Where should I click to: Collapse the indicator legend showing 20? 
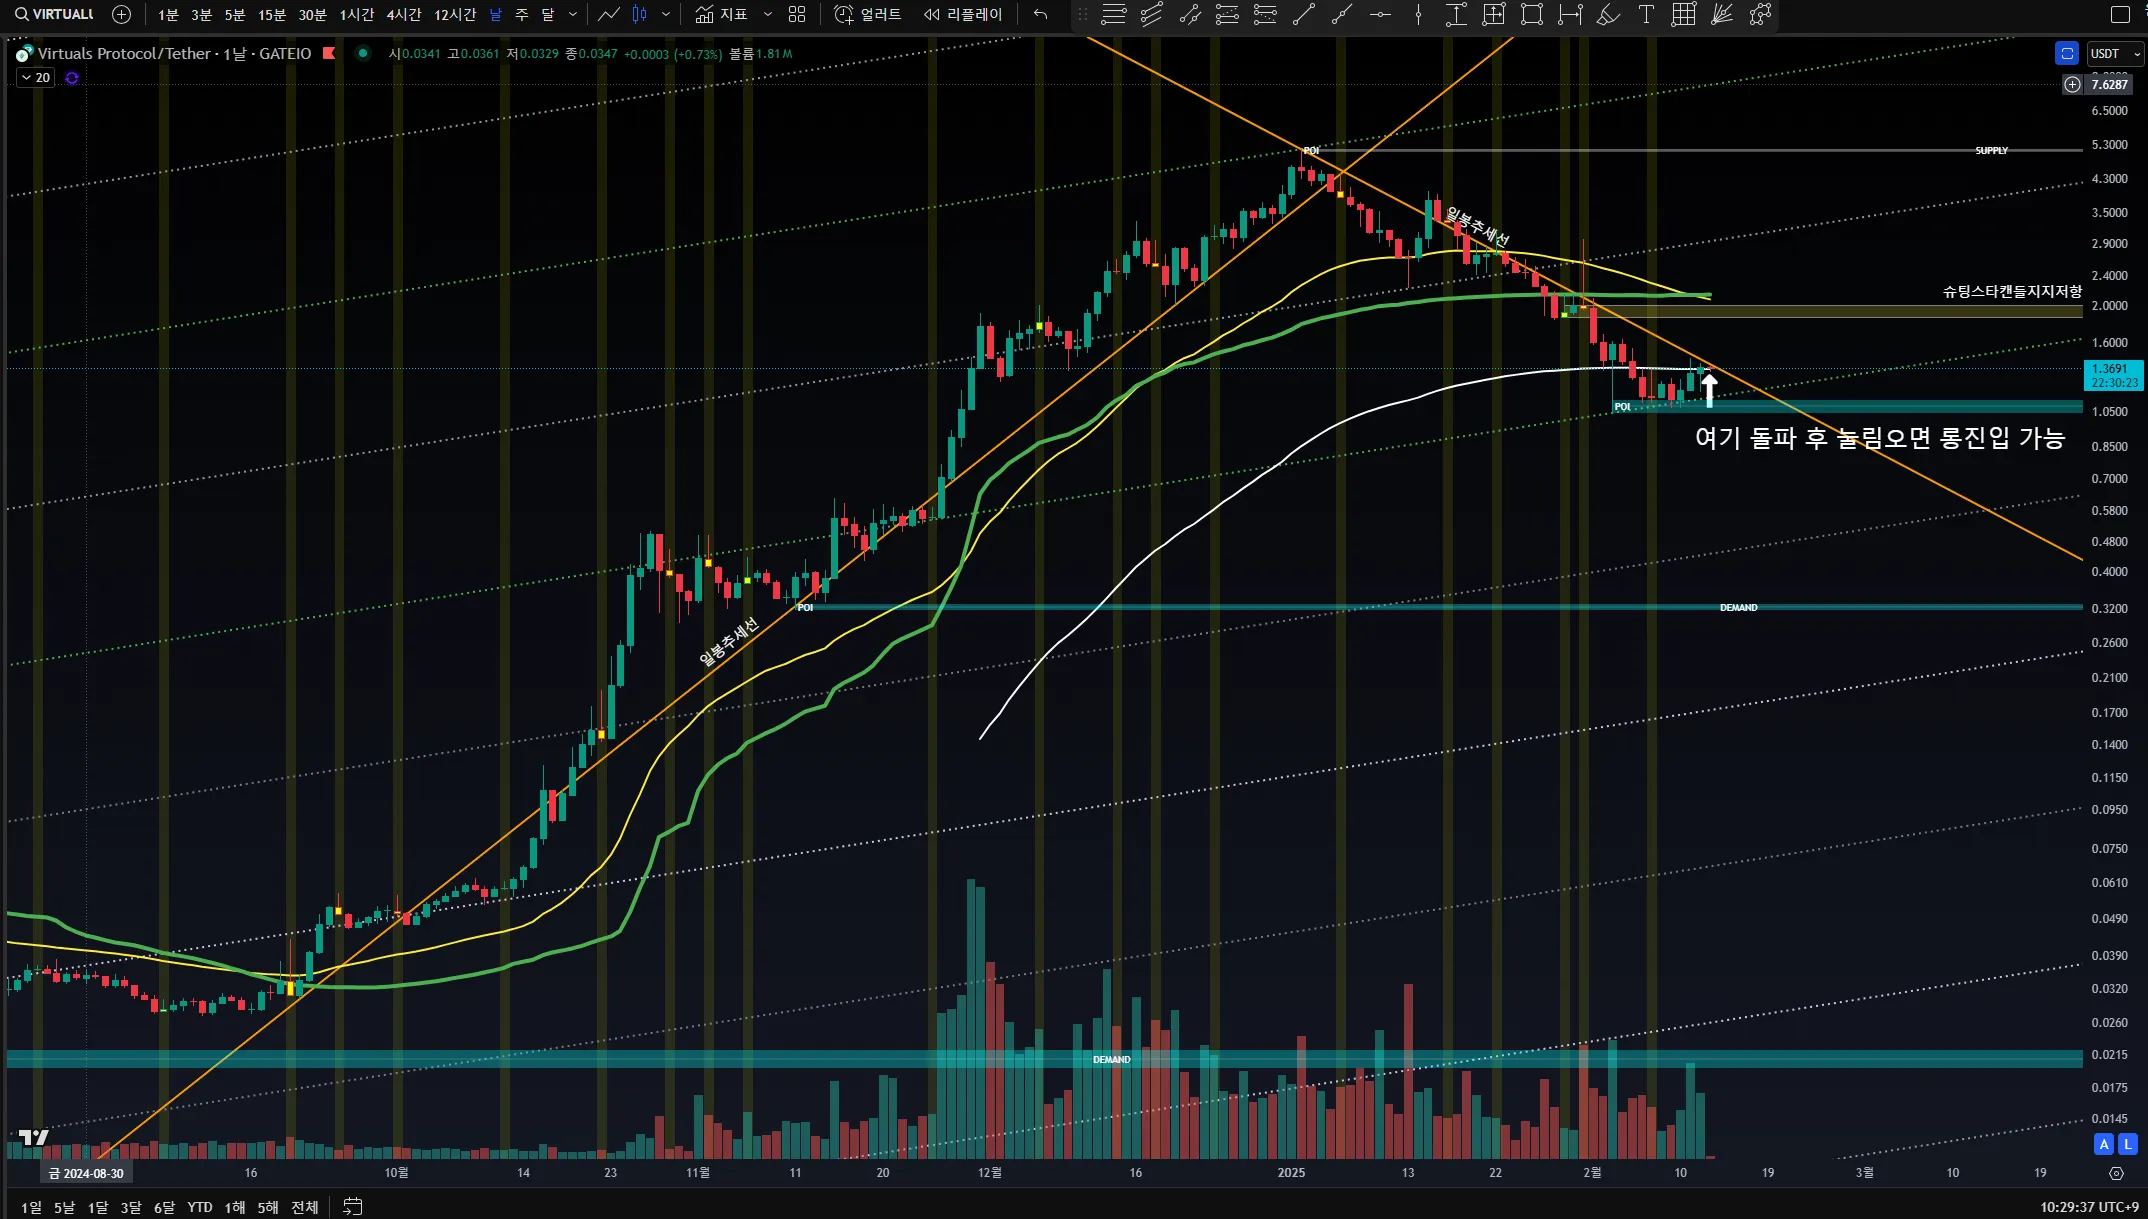[36, 78]
